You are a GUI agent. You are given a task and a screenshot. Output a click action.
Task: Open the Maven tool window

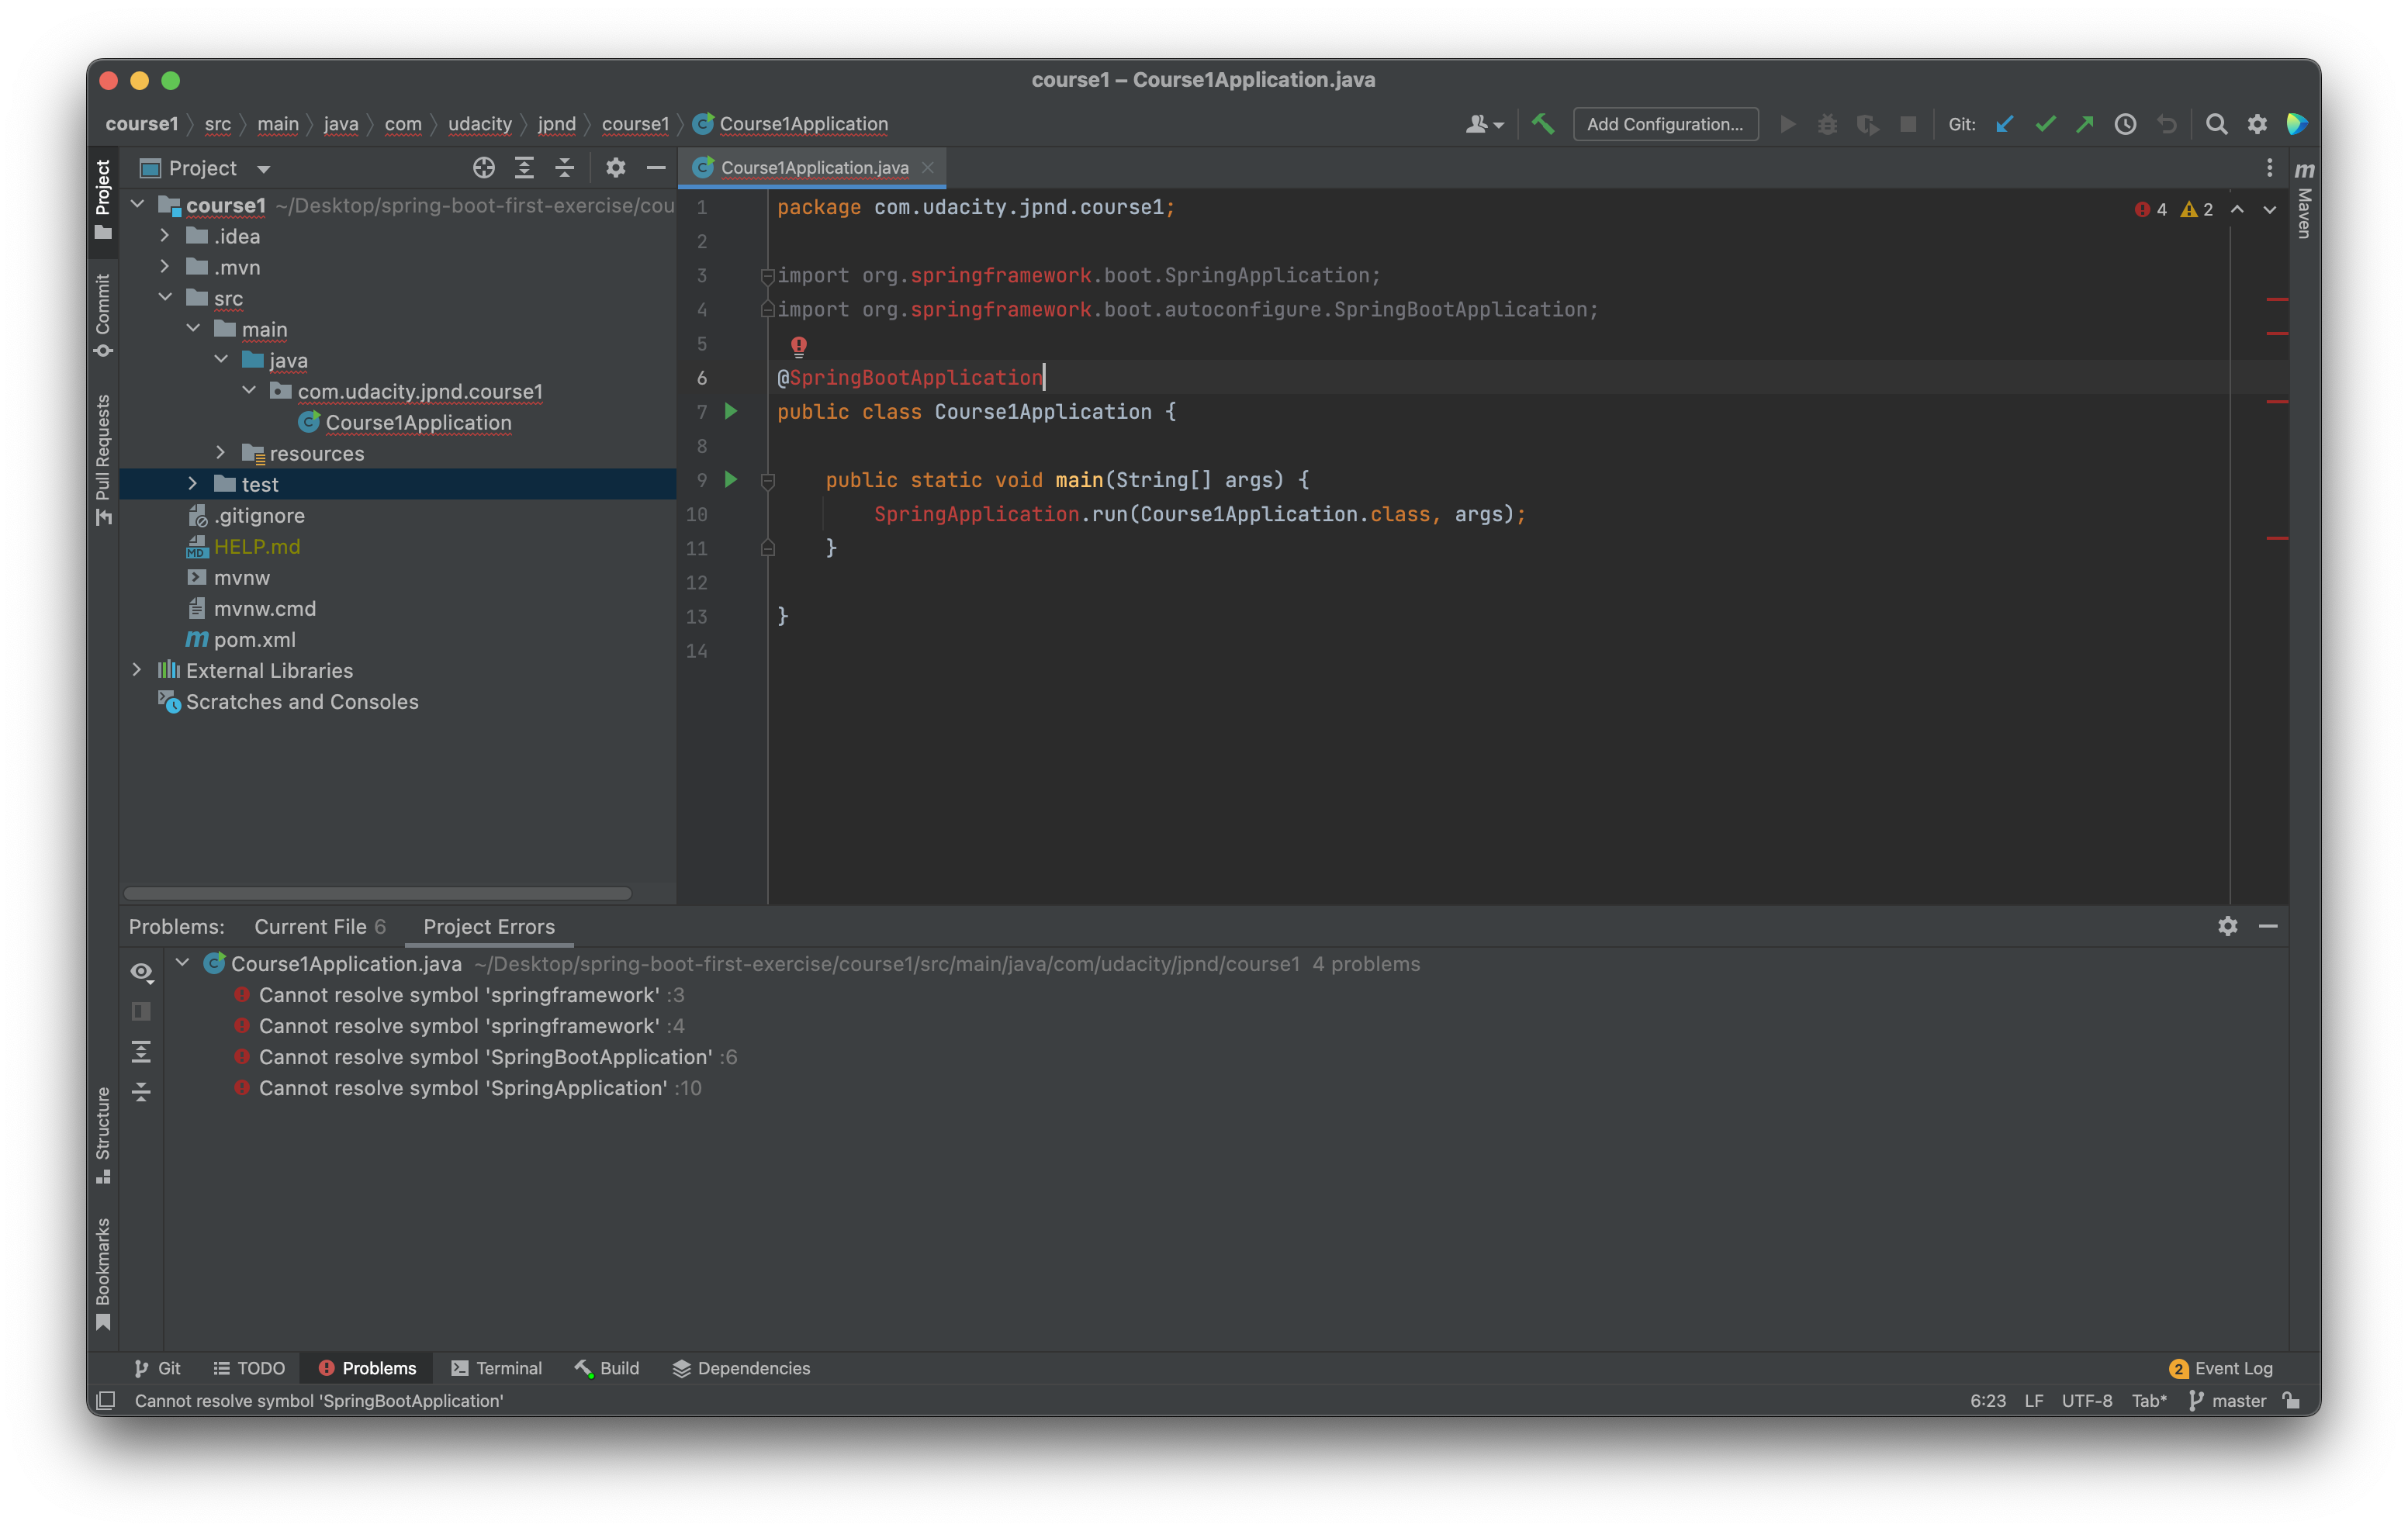tap(2305, 199)
